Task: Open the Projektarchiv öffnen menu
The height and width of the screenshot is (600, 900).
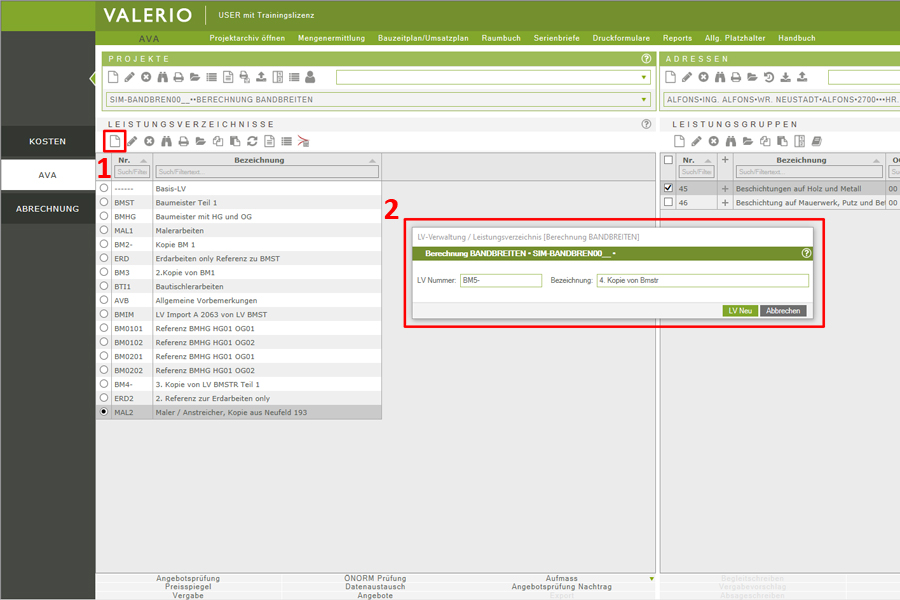Action: click(x=247, y=38)
